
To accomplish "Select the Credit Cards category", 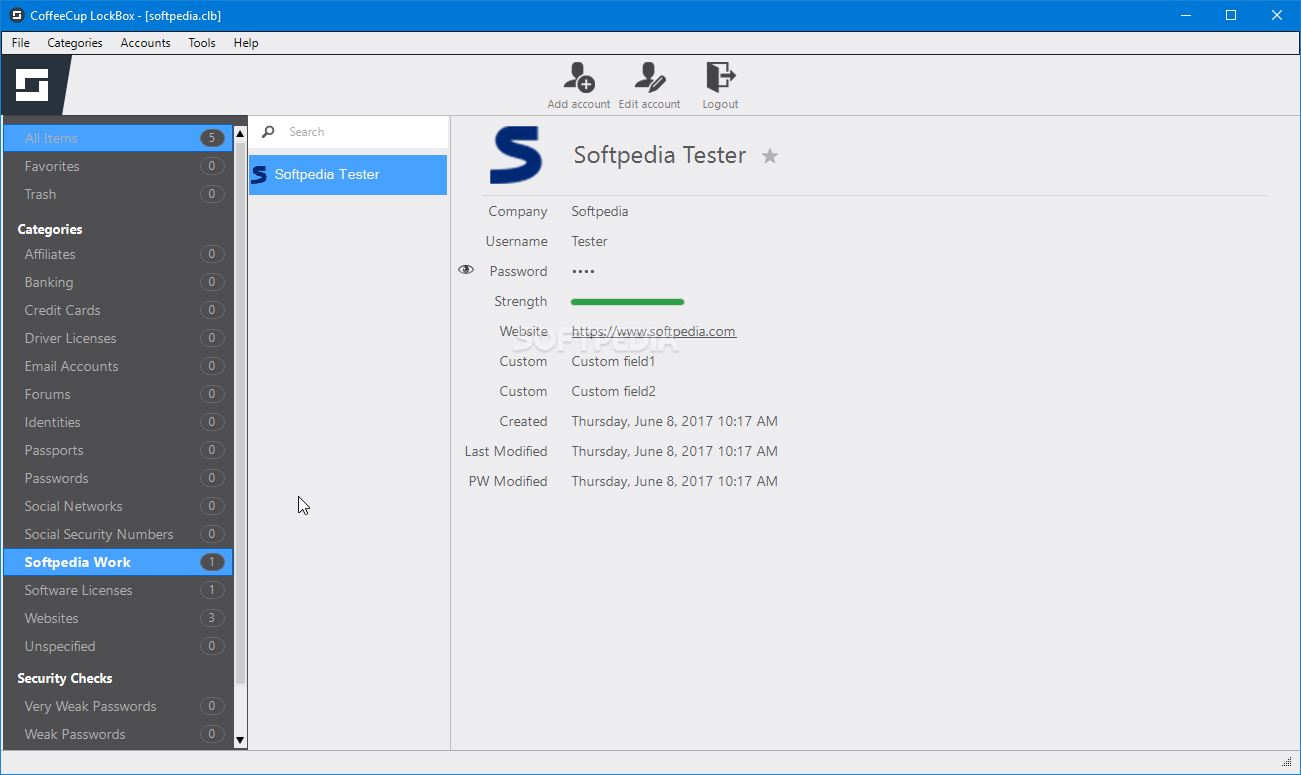I will (x=118, y=310).
